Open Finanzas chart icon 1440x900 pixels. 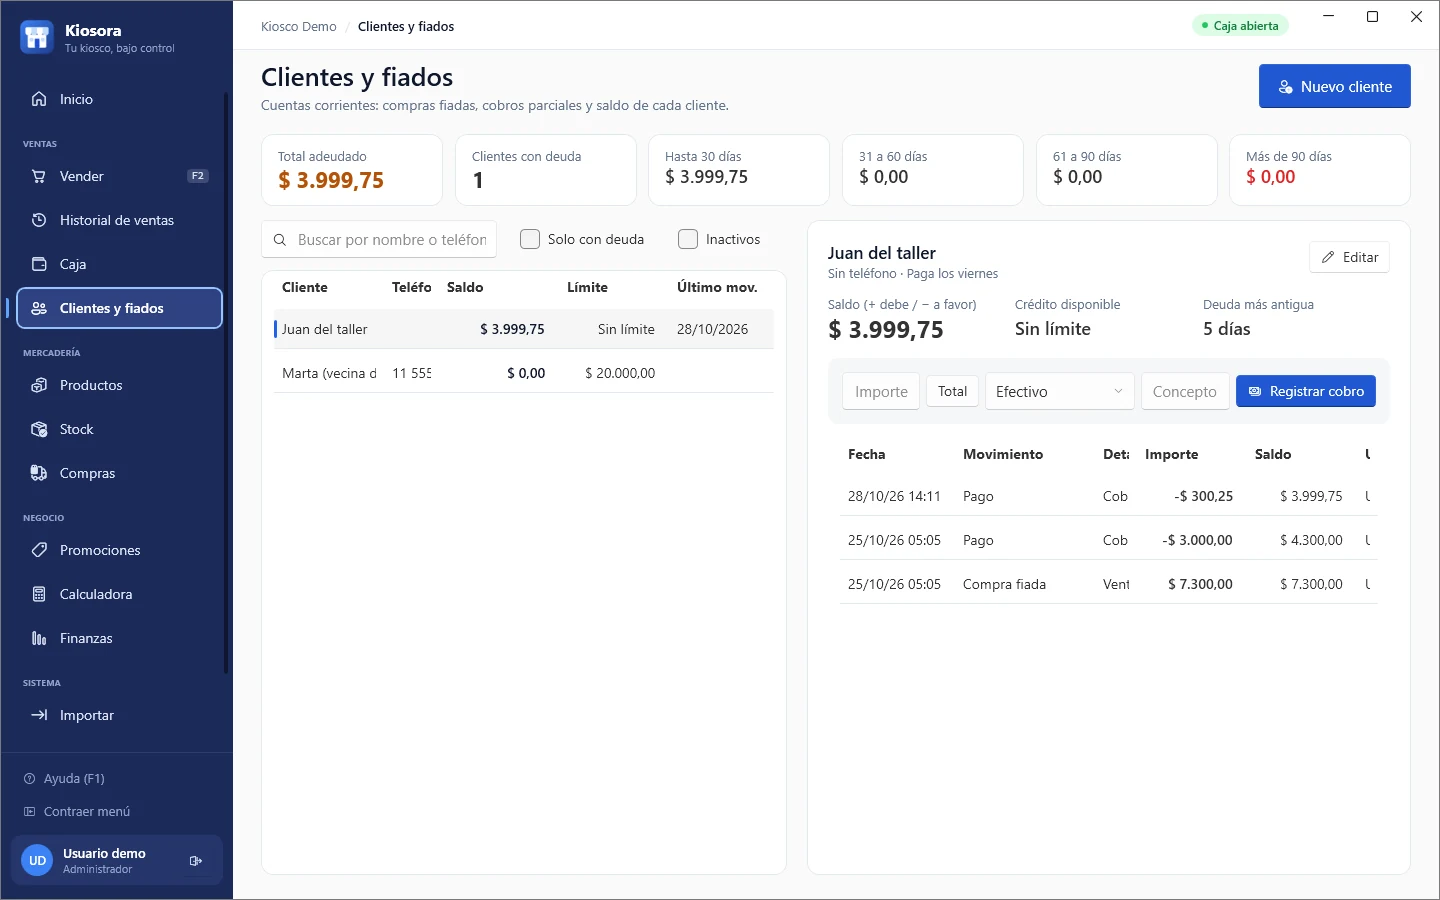[x=39, y=638]
